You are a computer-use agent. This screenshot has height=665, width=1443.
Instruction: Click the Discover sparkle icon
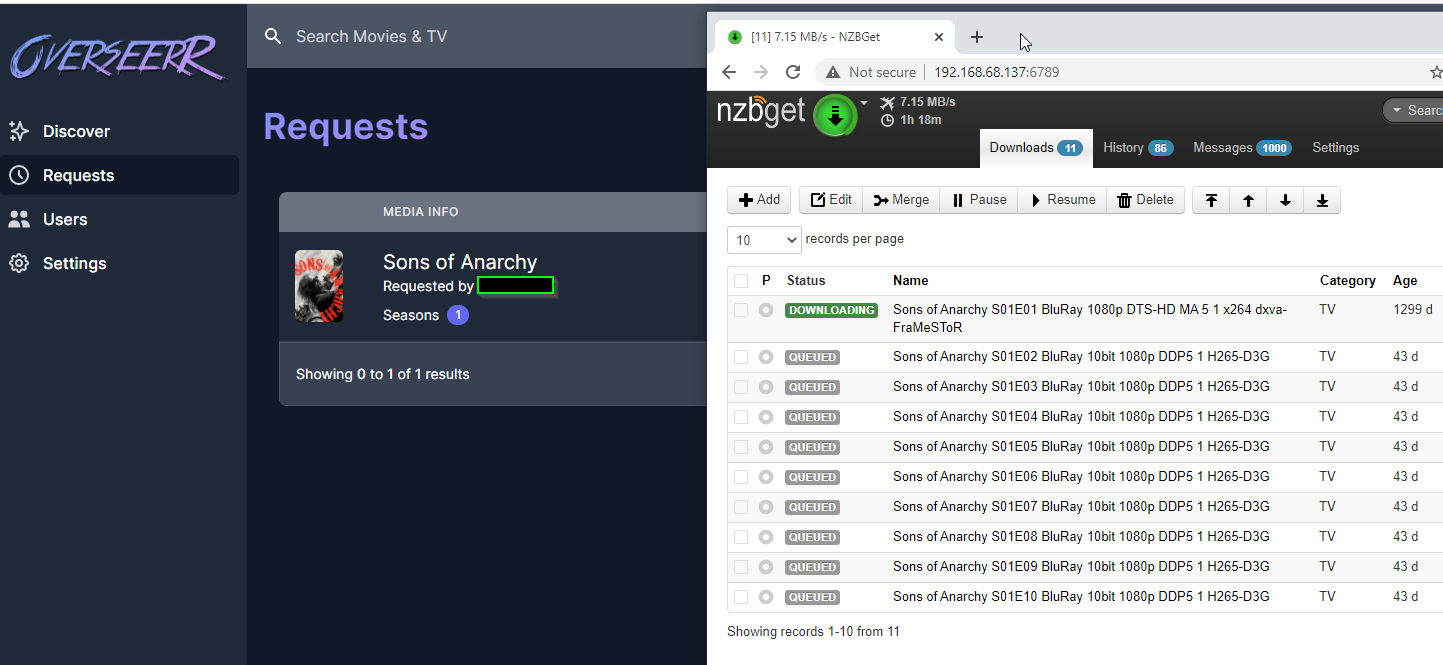[x=18, y=131]
